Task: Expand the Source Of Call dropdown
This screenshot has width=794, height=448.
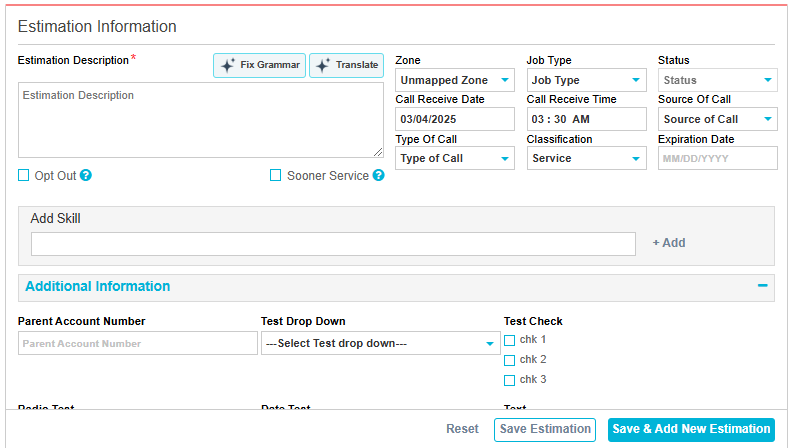Action: pos(717,120)
